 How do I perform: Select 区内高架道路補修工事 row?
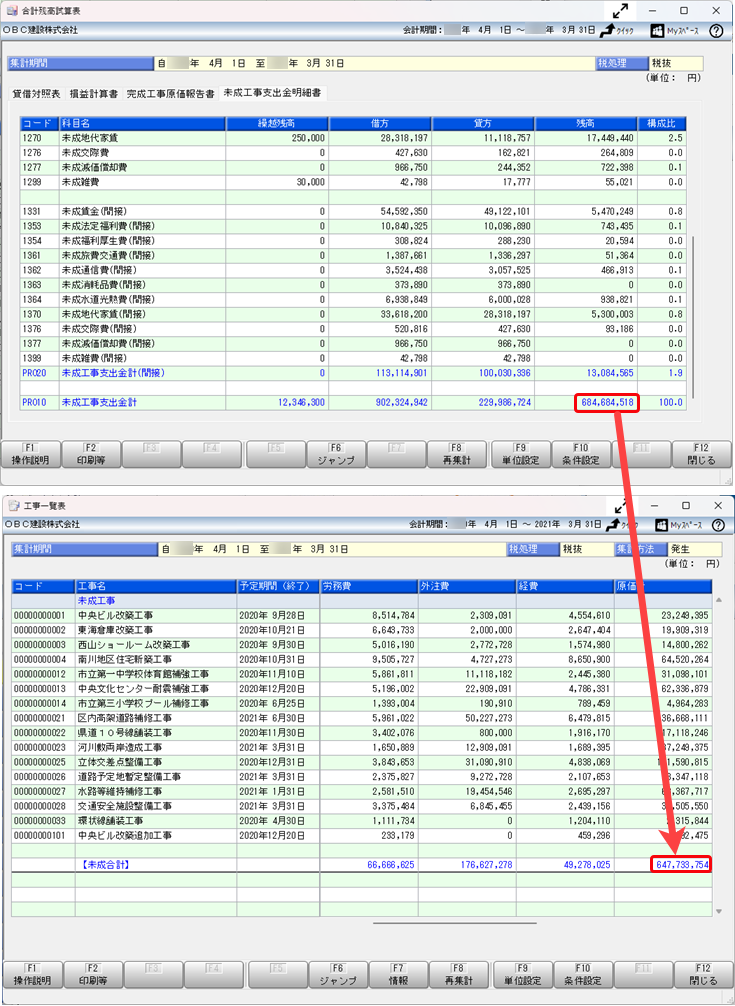pyautogui.click(x=362, y=718)
